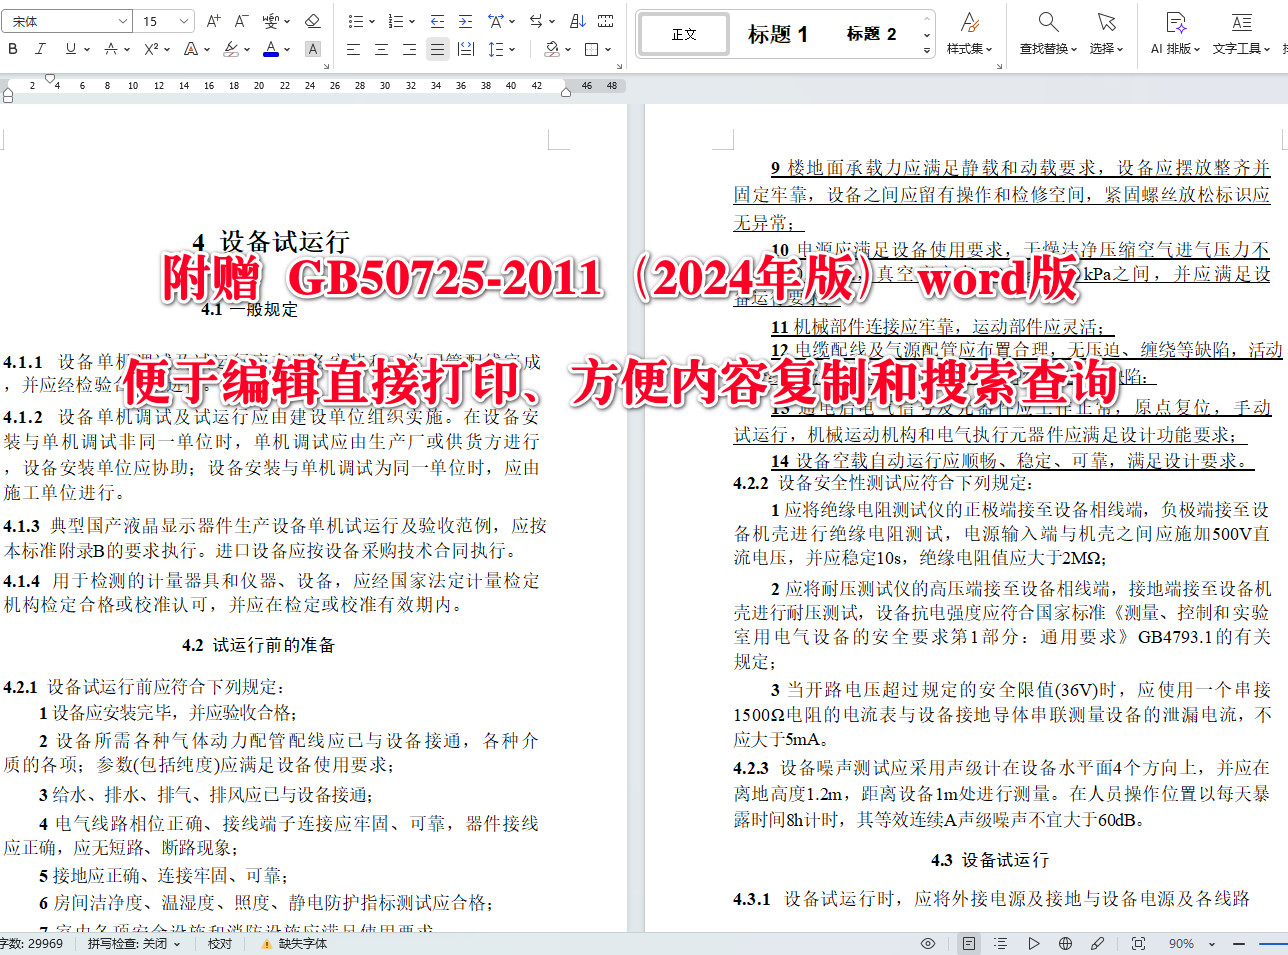Click the character scaling icon
The height and width of the screenshot is (955, 1288).
(x=496, y=21)
